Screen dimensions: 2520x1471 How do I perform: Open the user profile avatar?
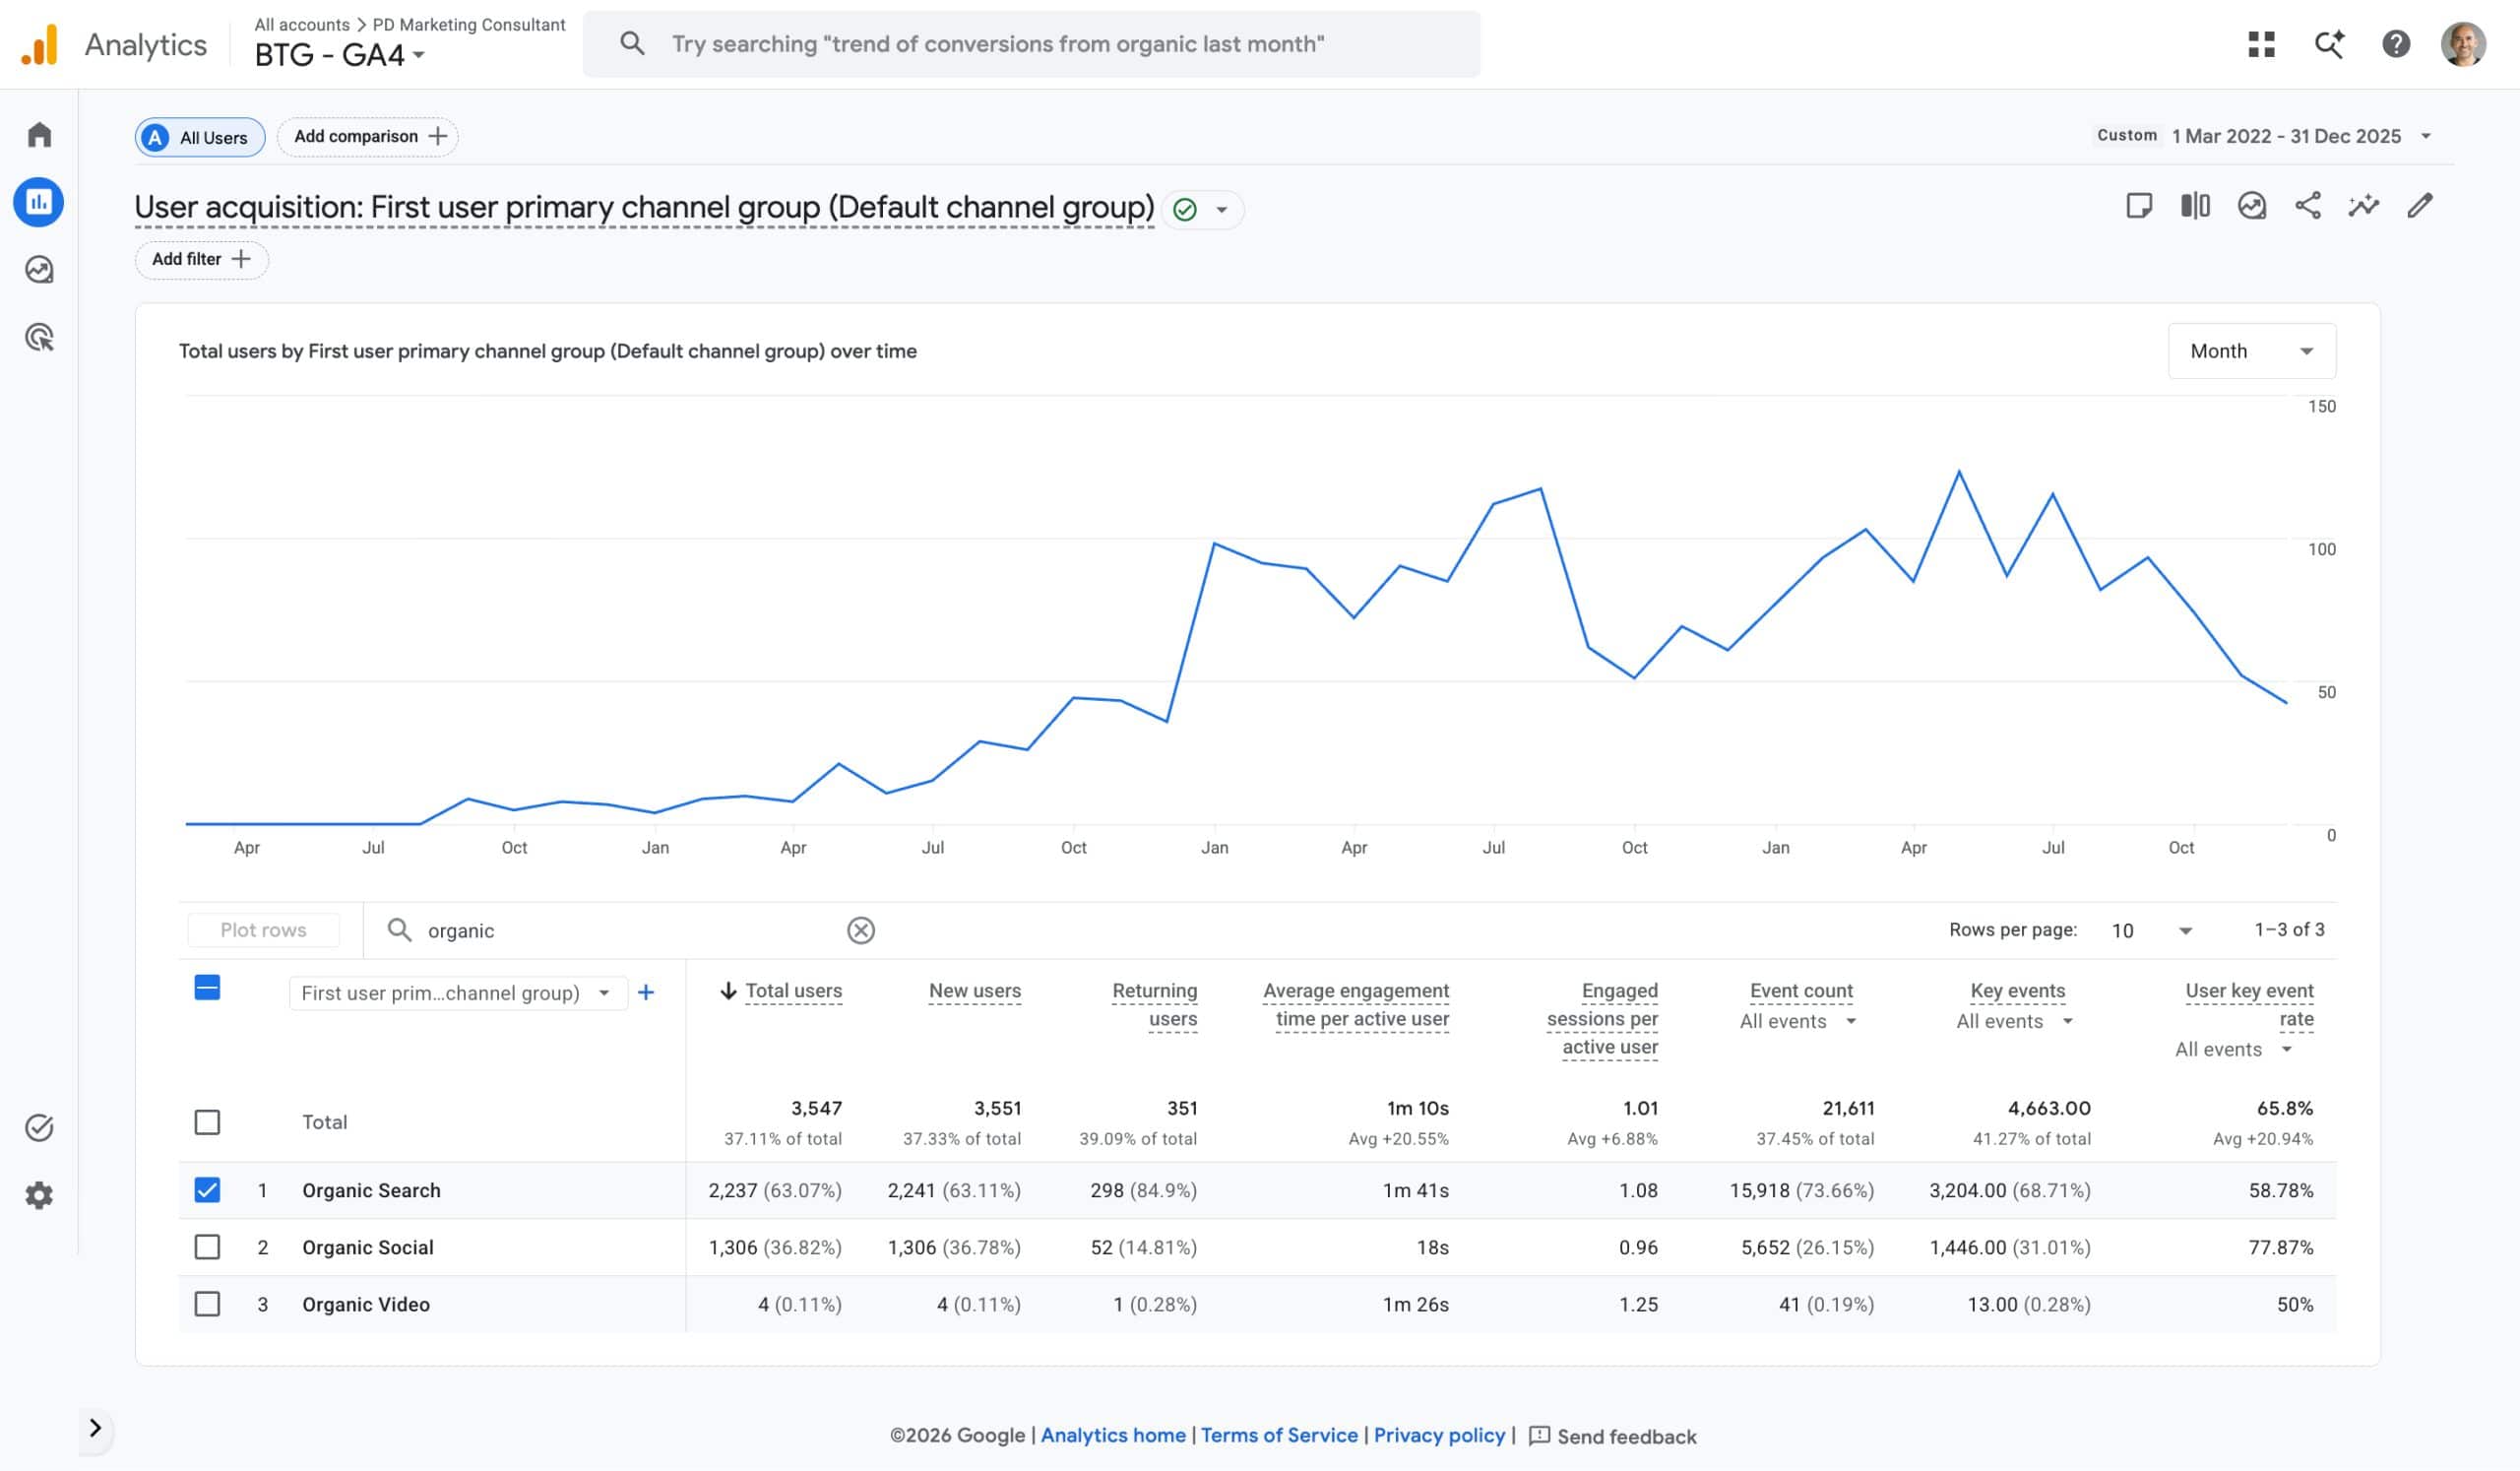(2463, 44)
